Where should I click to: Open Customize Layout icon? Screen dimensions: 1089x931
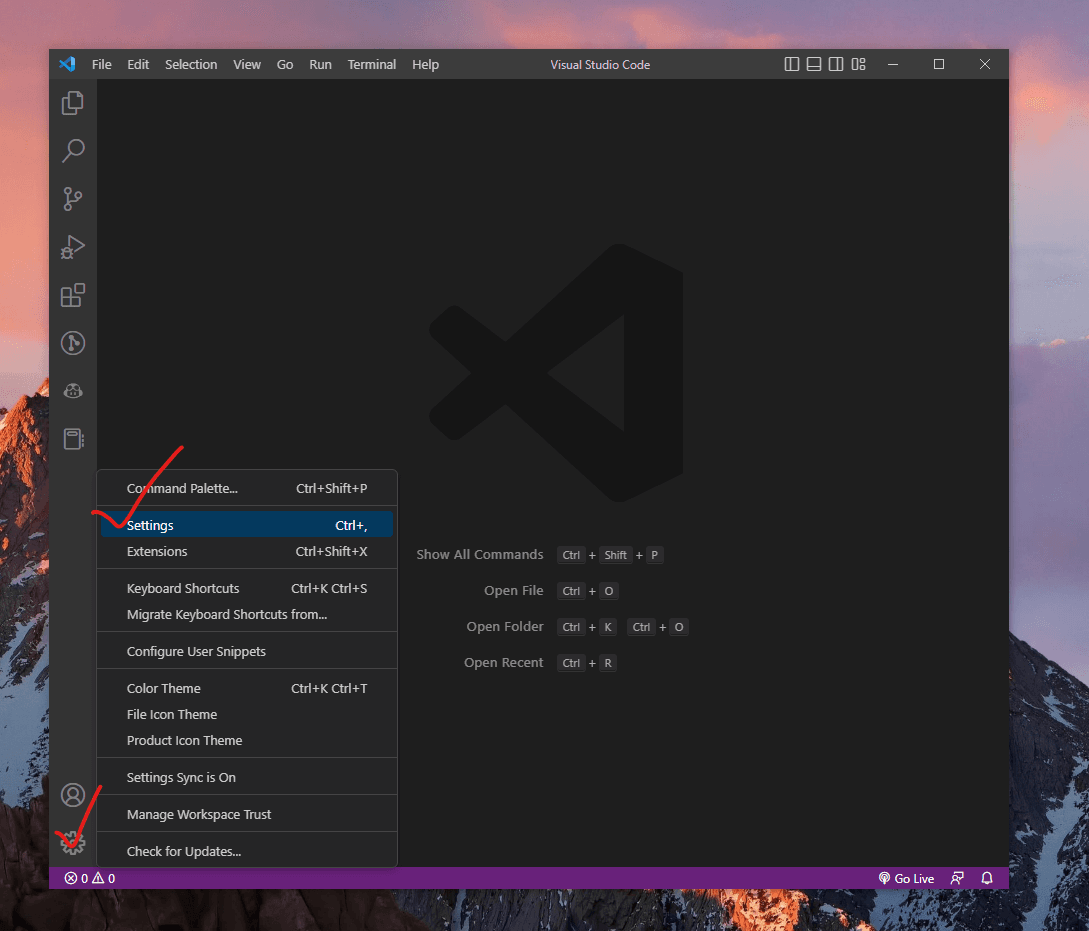859,65
